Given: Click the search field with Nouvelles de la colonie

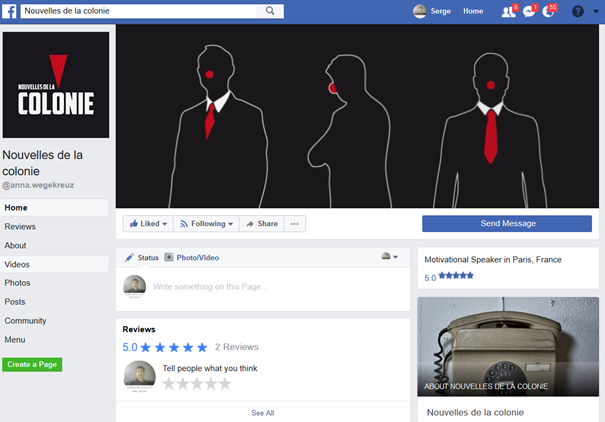Looking at the screenshot, I should (139, 11).
